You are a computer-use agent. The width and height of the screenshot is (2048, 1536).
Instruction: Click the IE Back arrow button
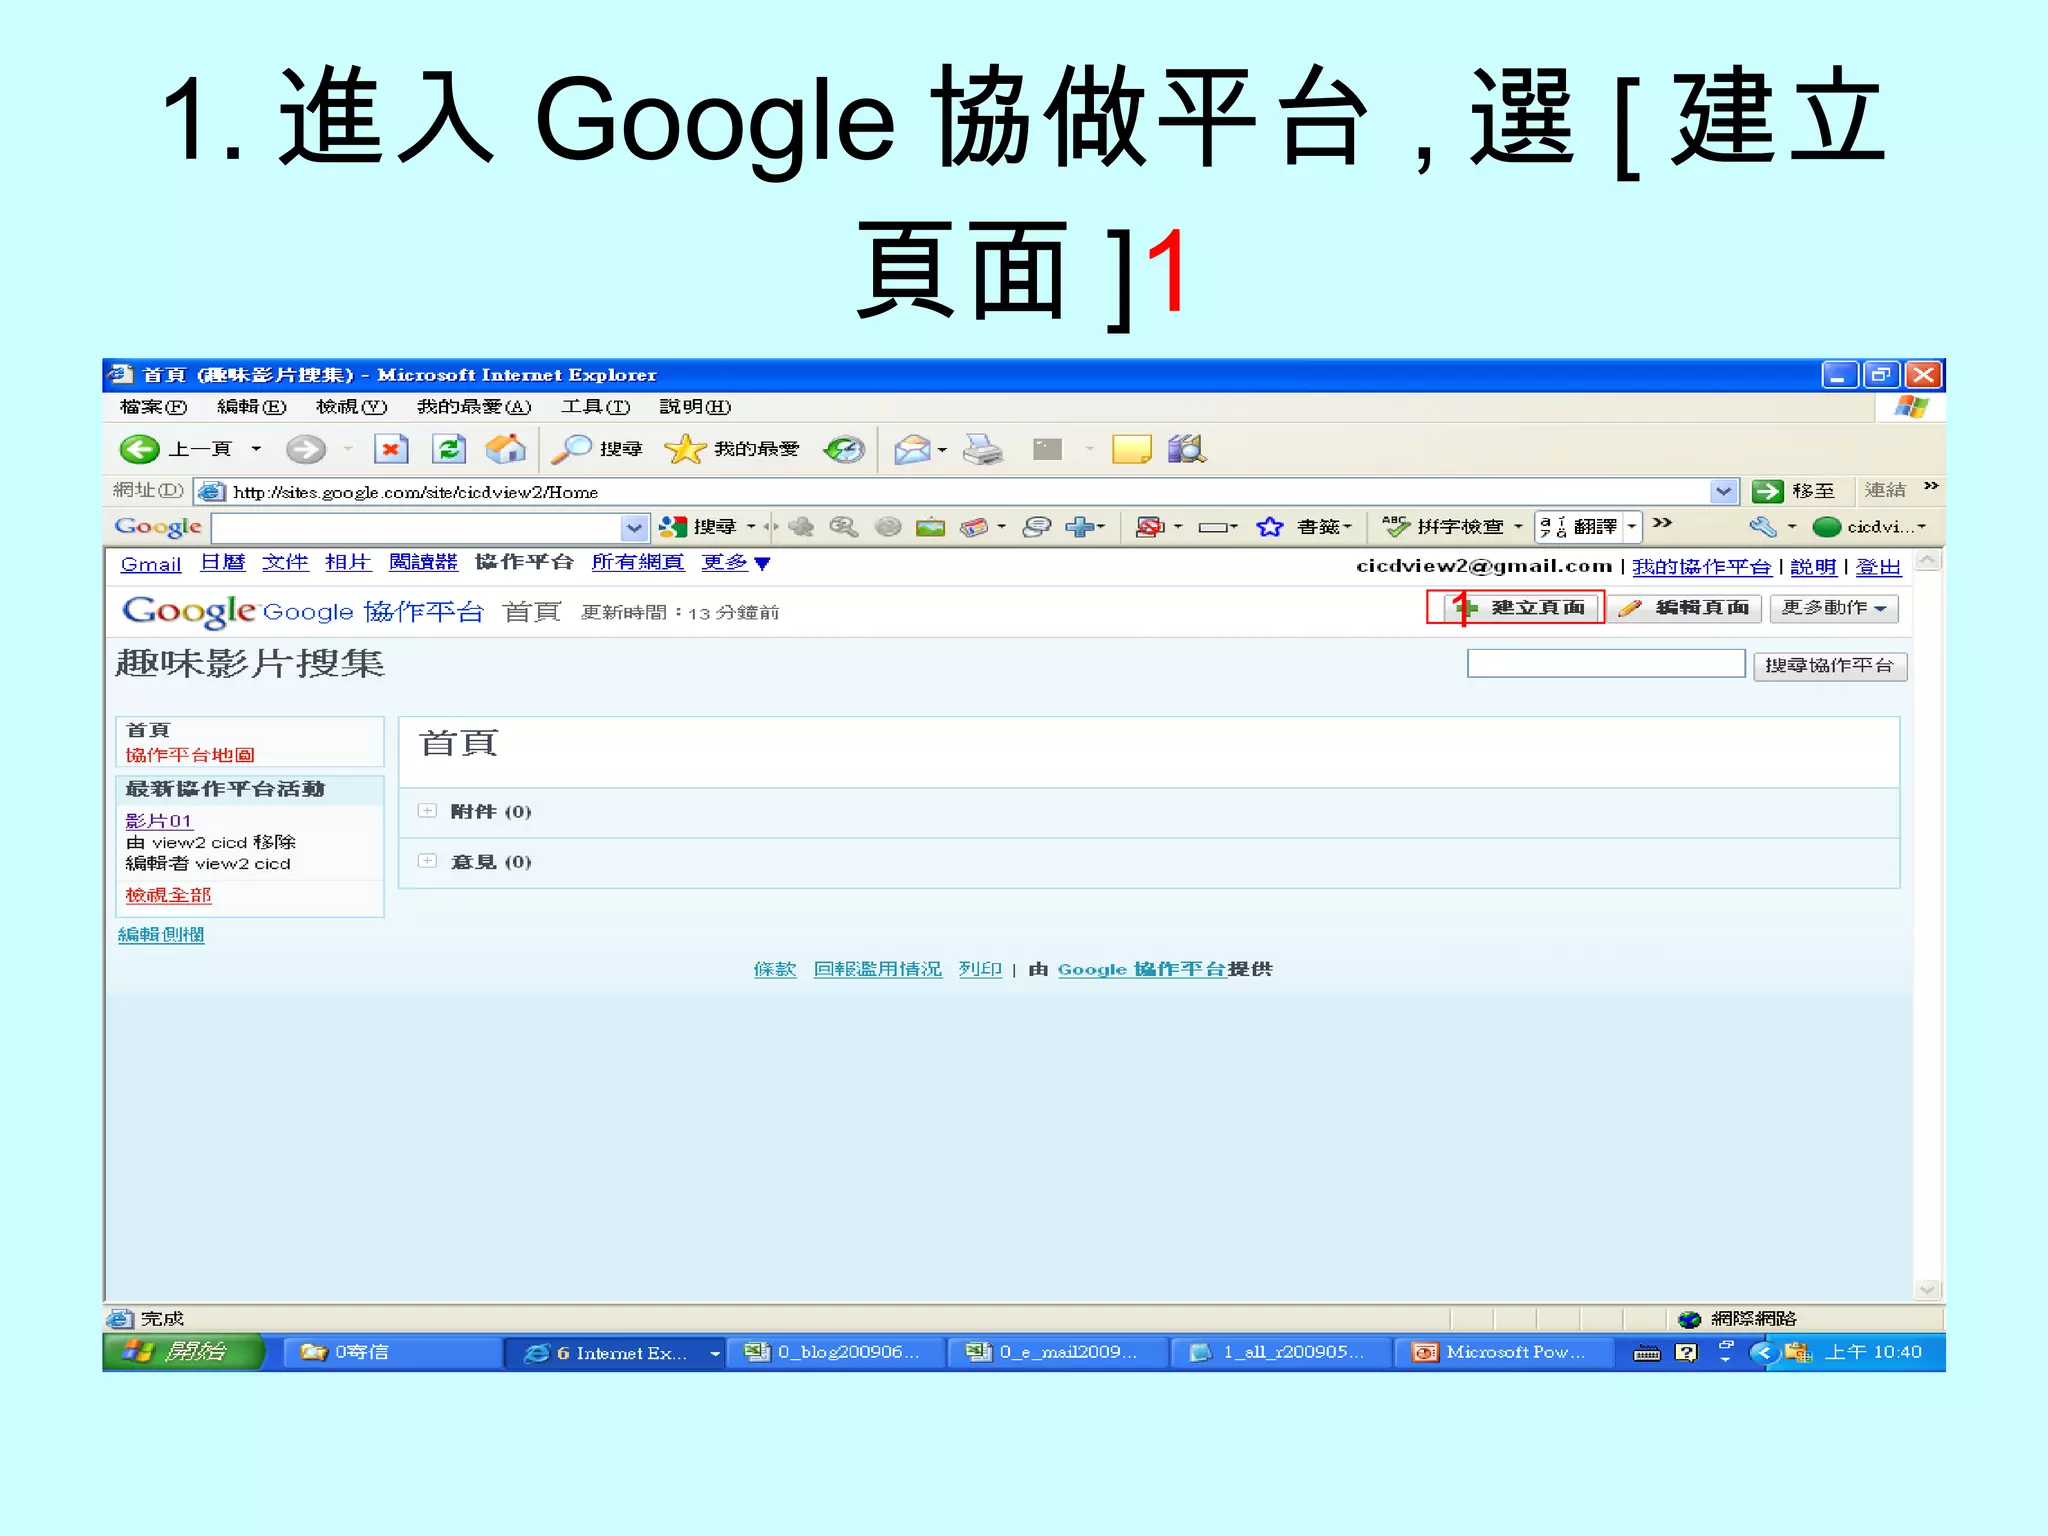point(140,449)
